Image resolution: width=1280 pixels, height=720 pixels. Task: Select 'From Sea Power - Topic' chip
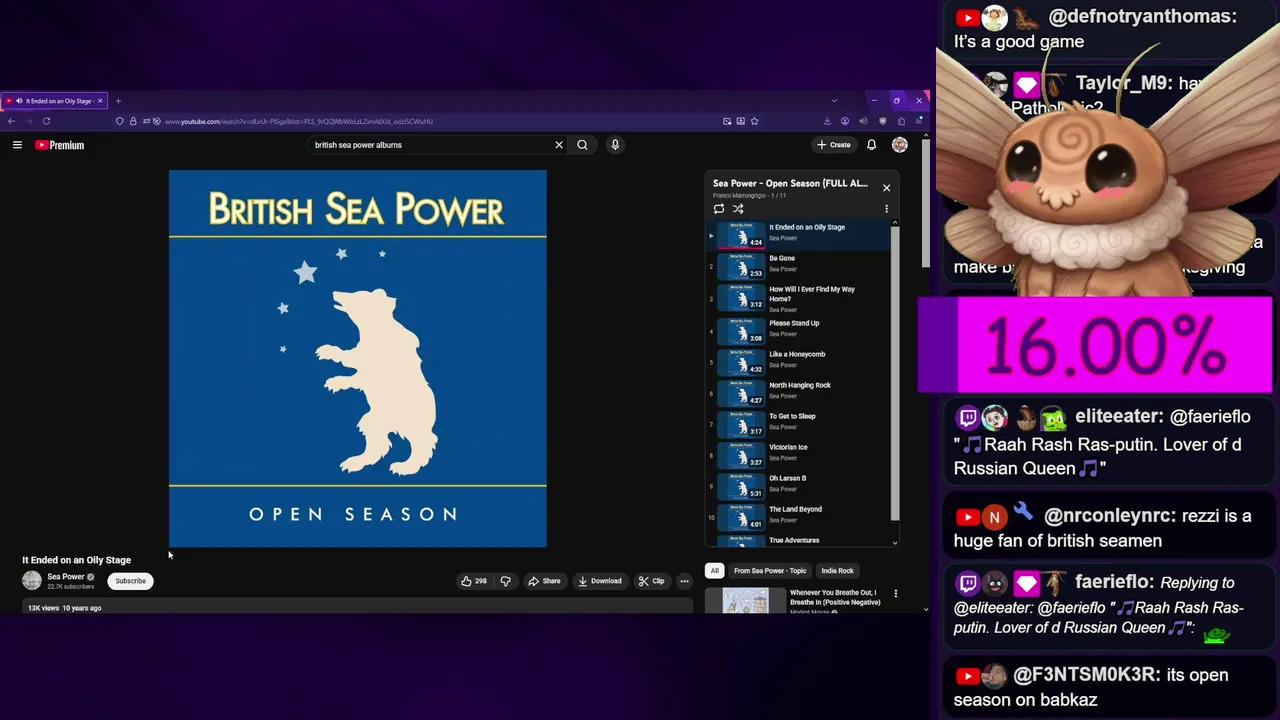pos(770,571)
